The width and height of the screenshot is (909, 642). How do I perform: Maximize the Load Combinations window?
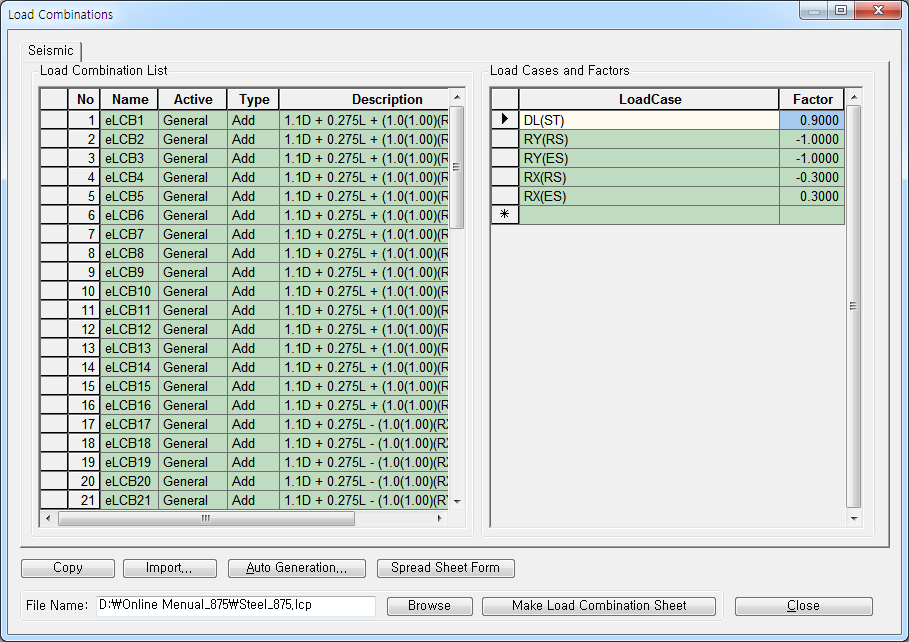click(841, 10)
